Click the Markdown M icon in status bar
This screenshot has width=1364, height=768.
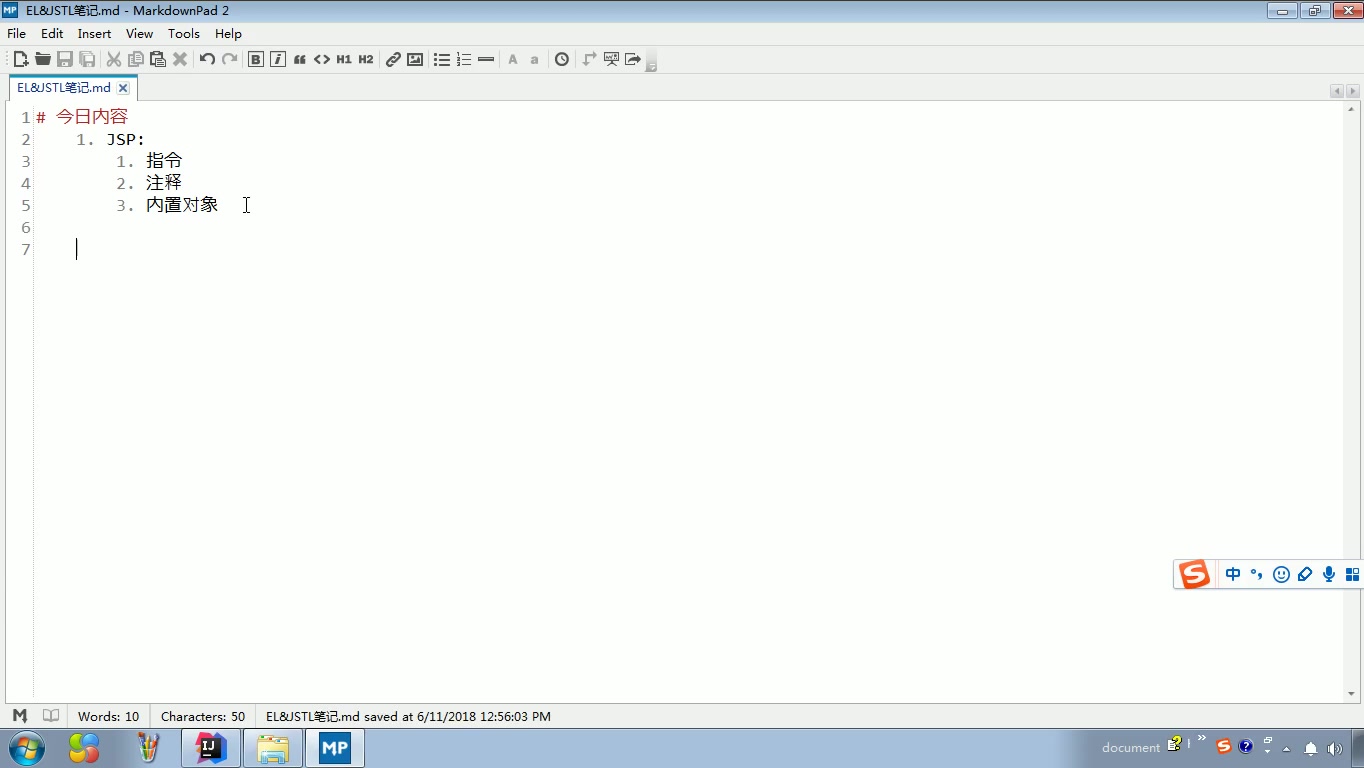coord(19,716)
